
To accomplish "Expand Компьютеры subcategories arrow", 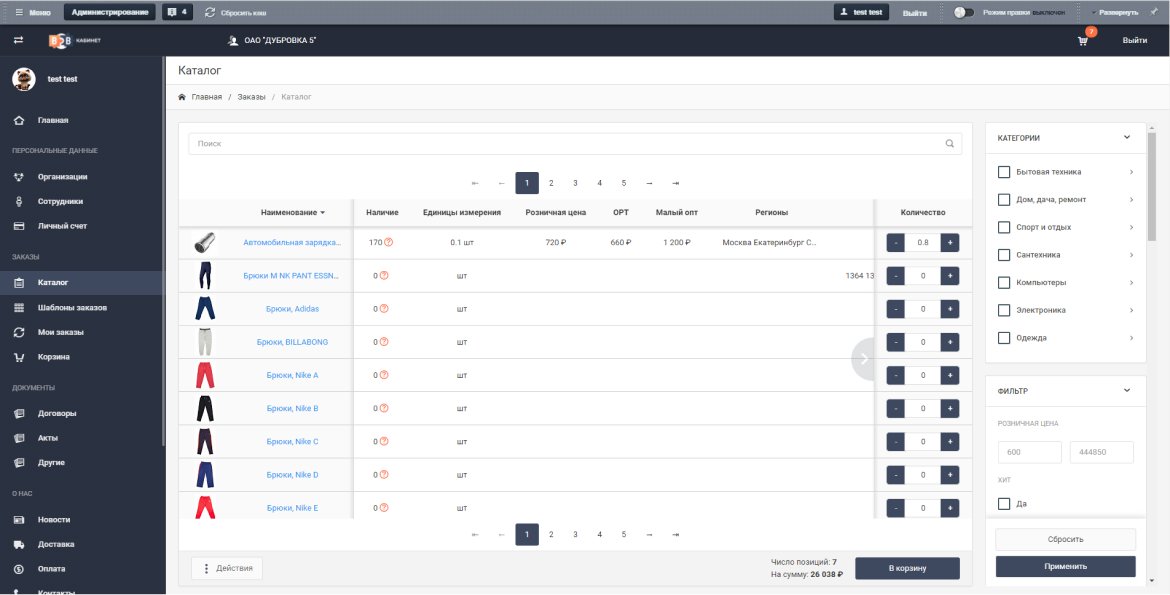I will click(x=1131, y=282).
